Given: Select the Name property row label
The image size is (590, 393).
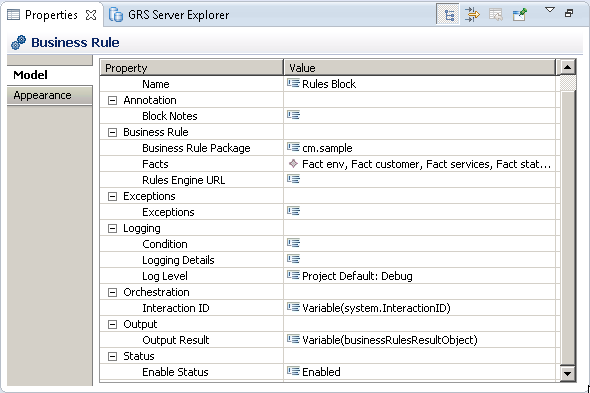Looking at the screenshot, I should pos(156,84).
